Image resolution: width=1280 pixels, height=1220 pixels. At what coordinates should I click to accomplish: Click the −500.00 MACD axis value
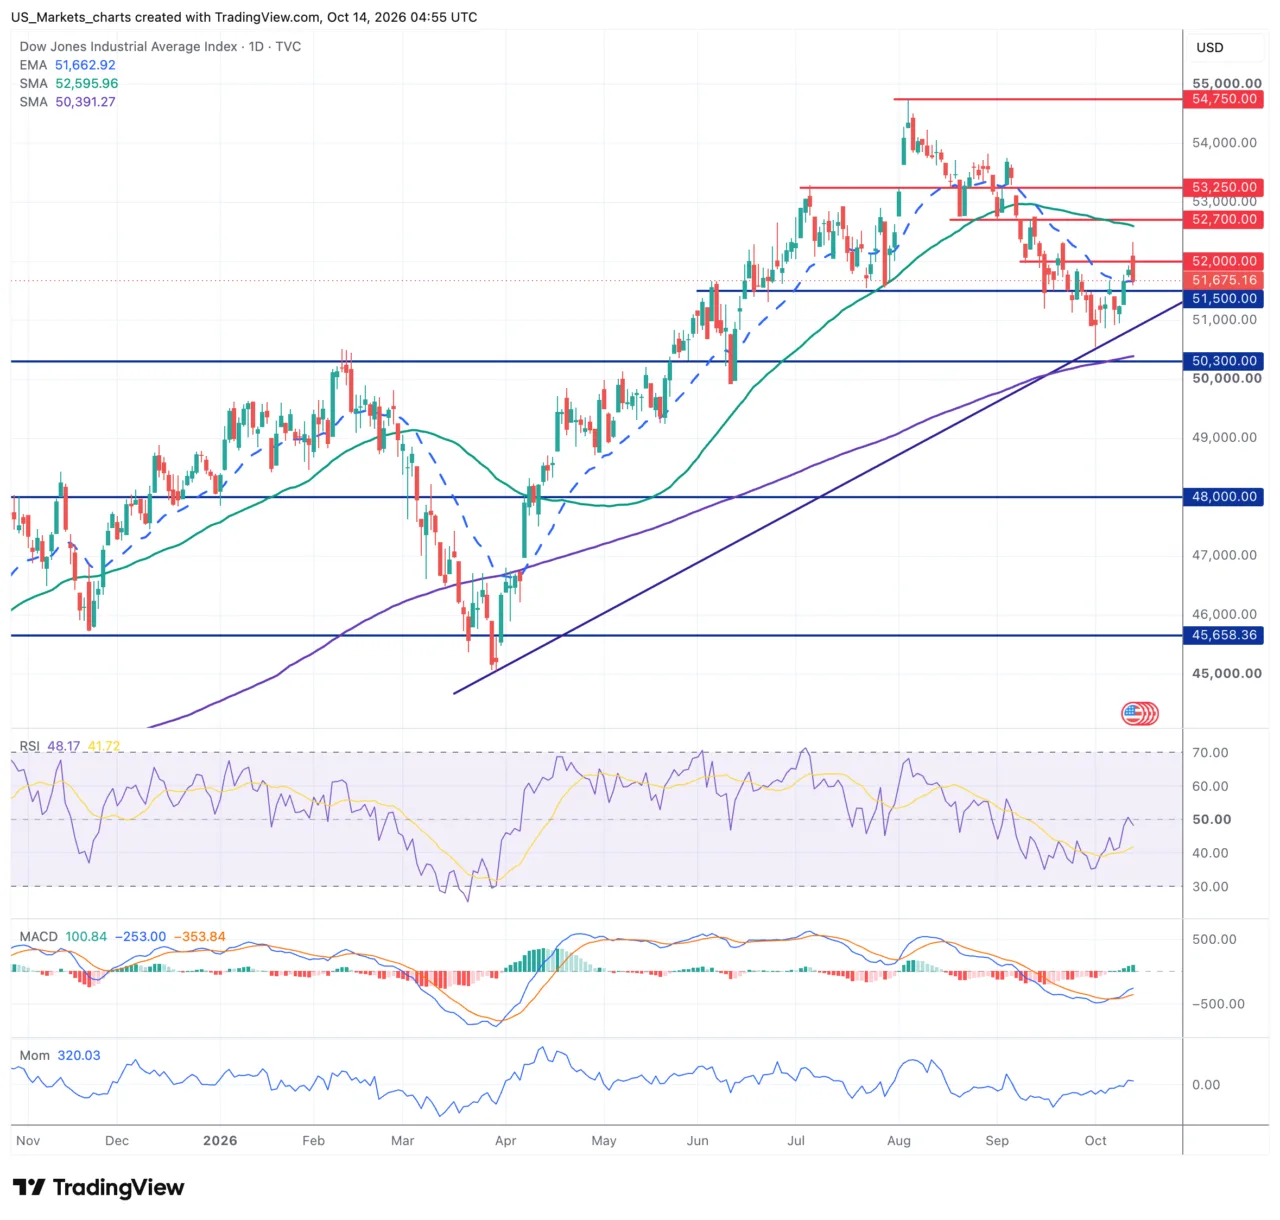coord(1218,1004)
